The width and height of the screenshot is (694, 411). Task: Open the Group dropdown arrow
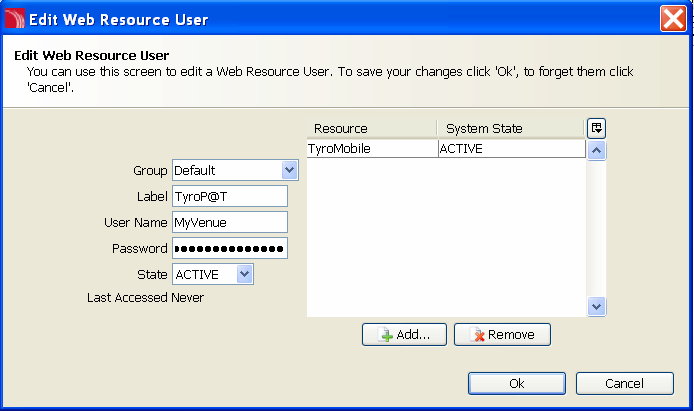click(289, 170)
